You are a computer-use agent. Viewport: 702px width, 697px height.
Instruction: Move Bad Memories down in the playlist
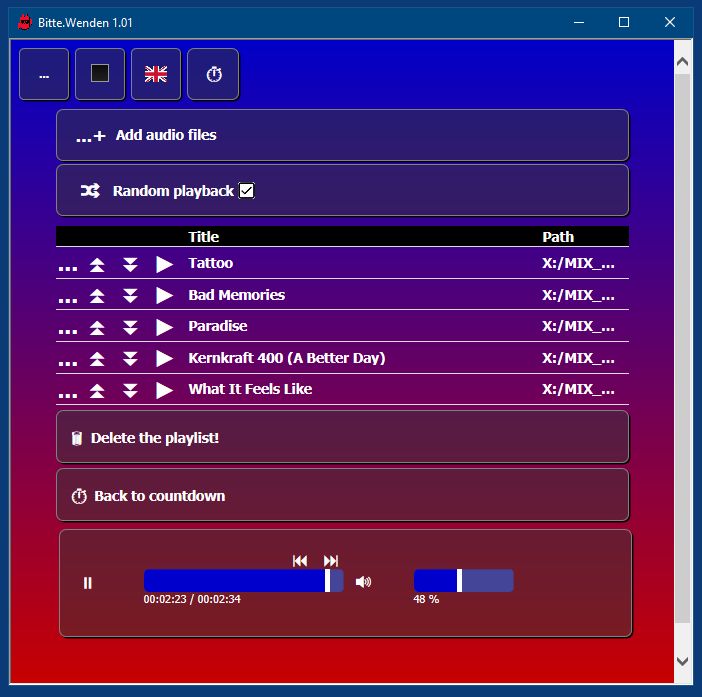(x=130, y=296)
